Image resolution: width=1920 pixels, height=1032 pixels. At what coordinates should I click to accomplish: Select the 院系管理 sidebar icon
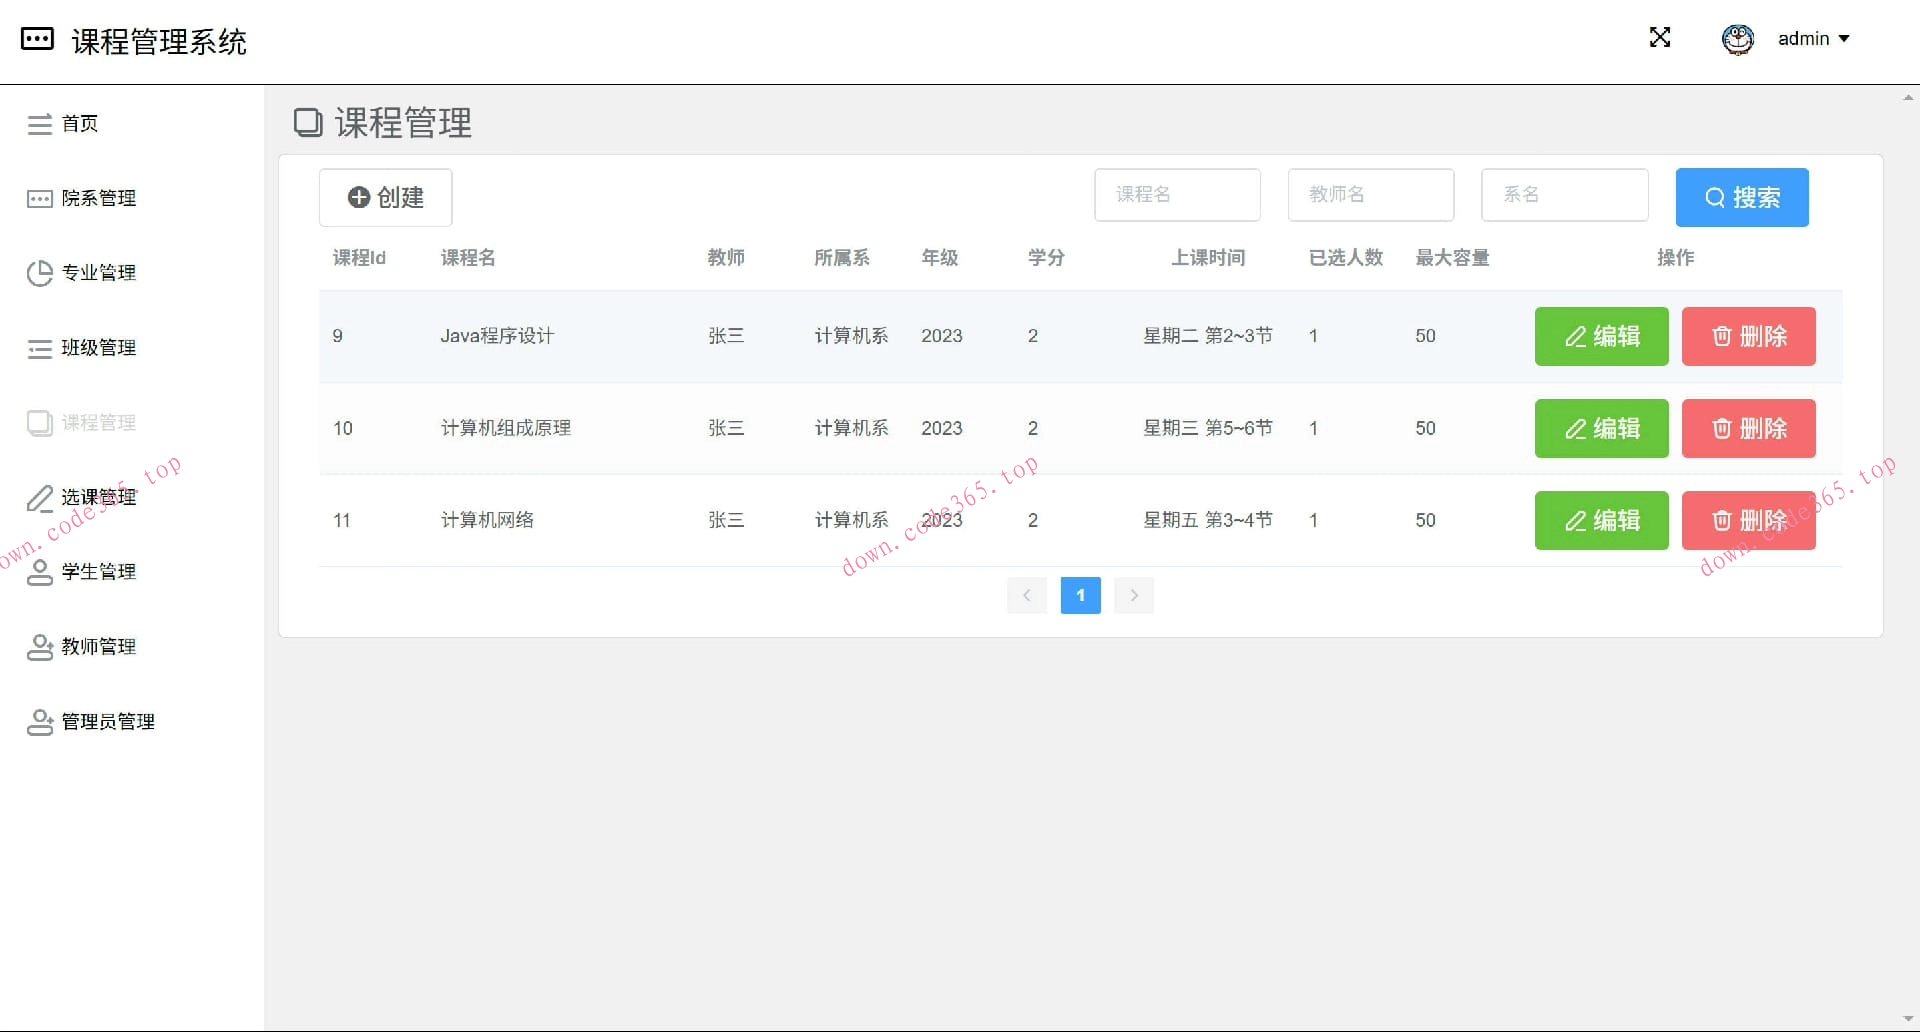click(x=40, y=198)
